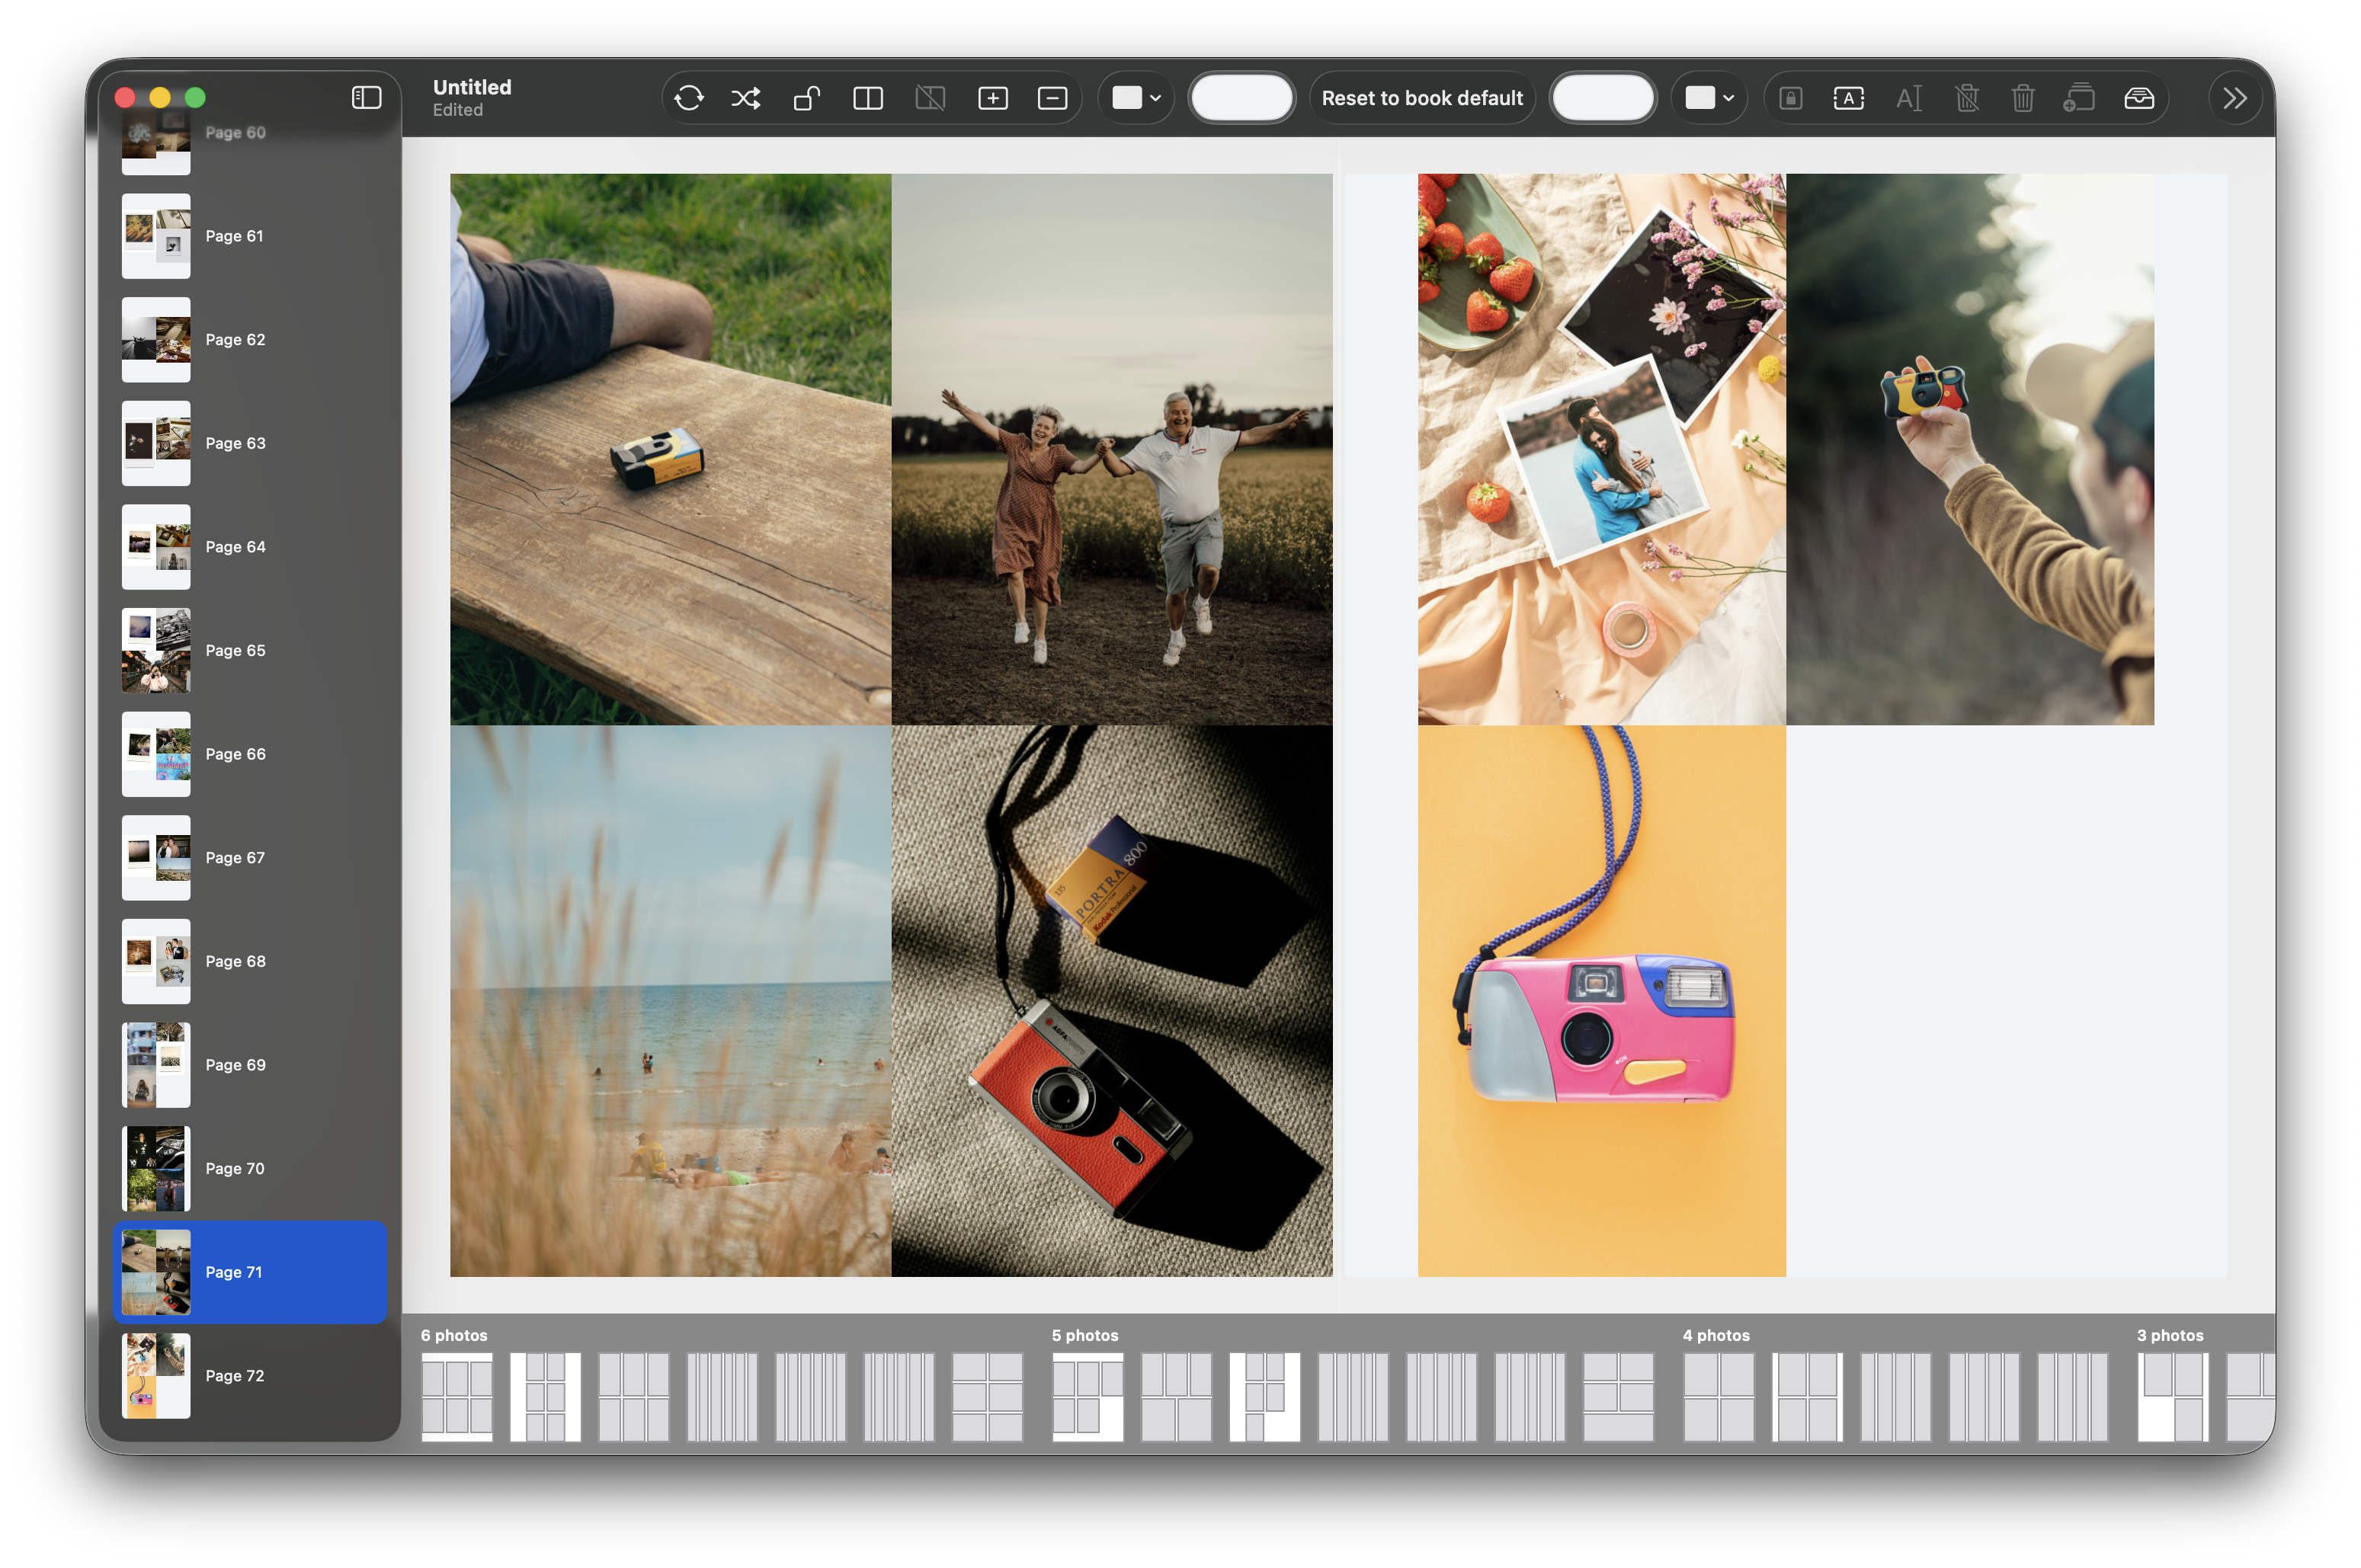Click the crossed-out page split icon

tap(930, 98)
